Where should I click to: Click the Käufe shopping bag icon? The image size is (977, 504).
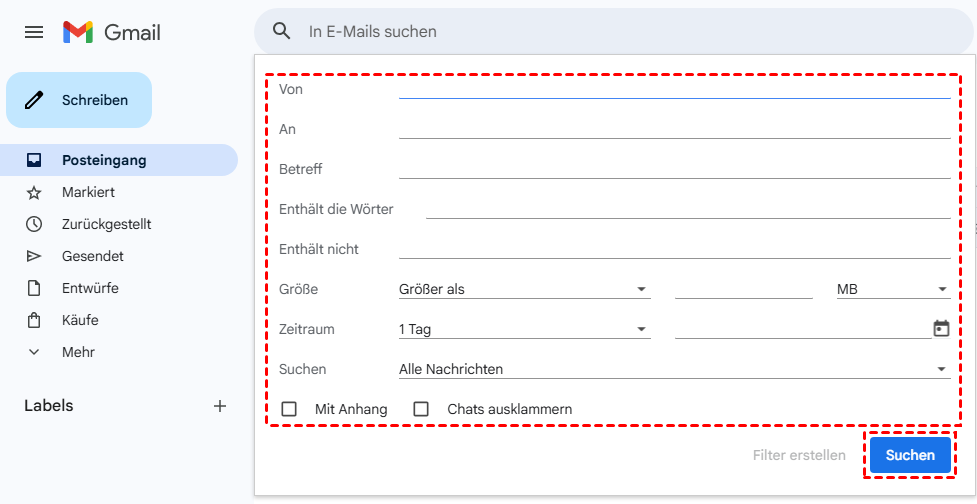pyautogui.click(x=34, y=320)
